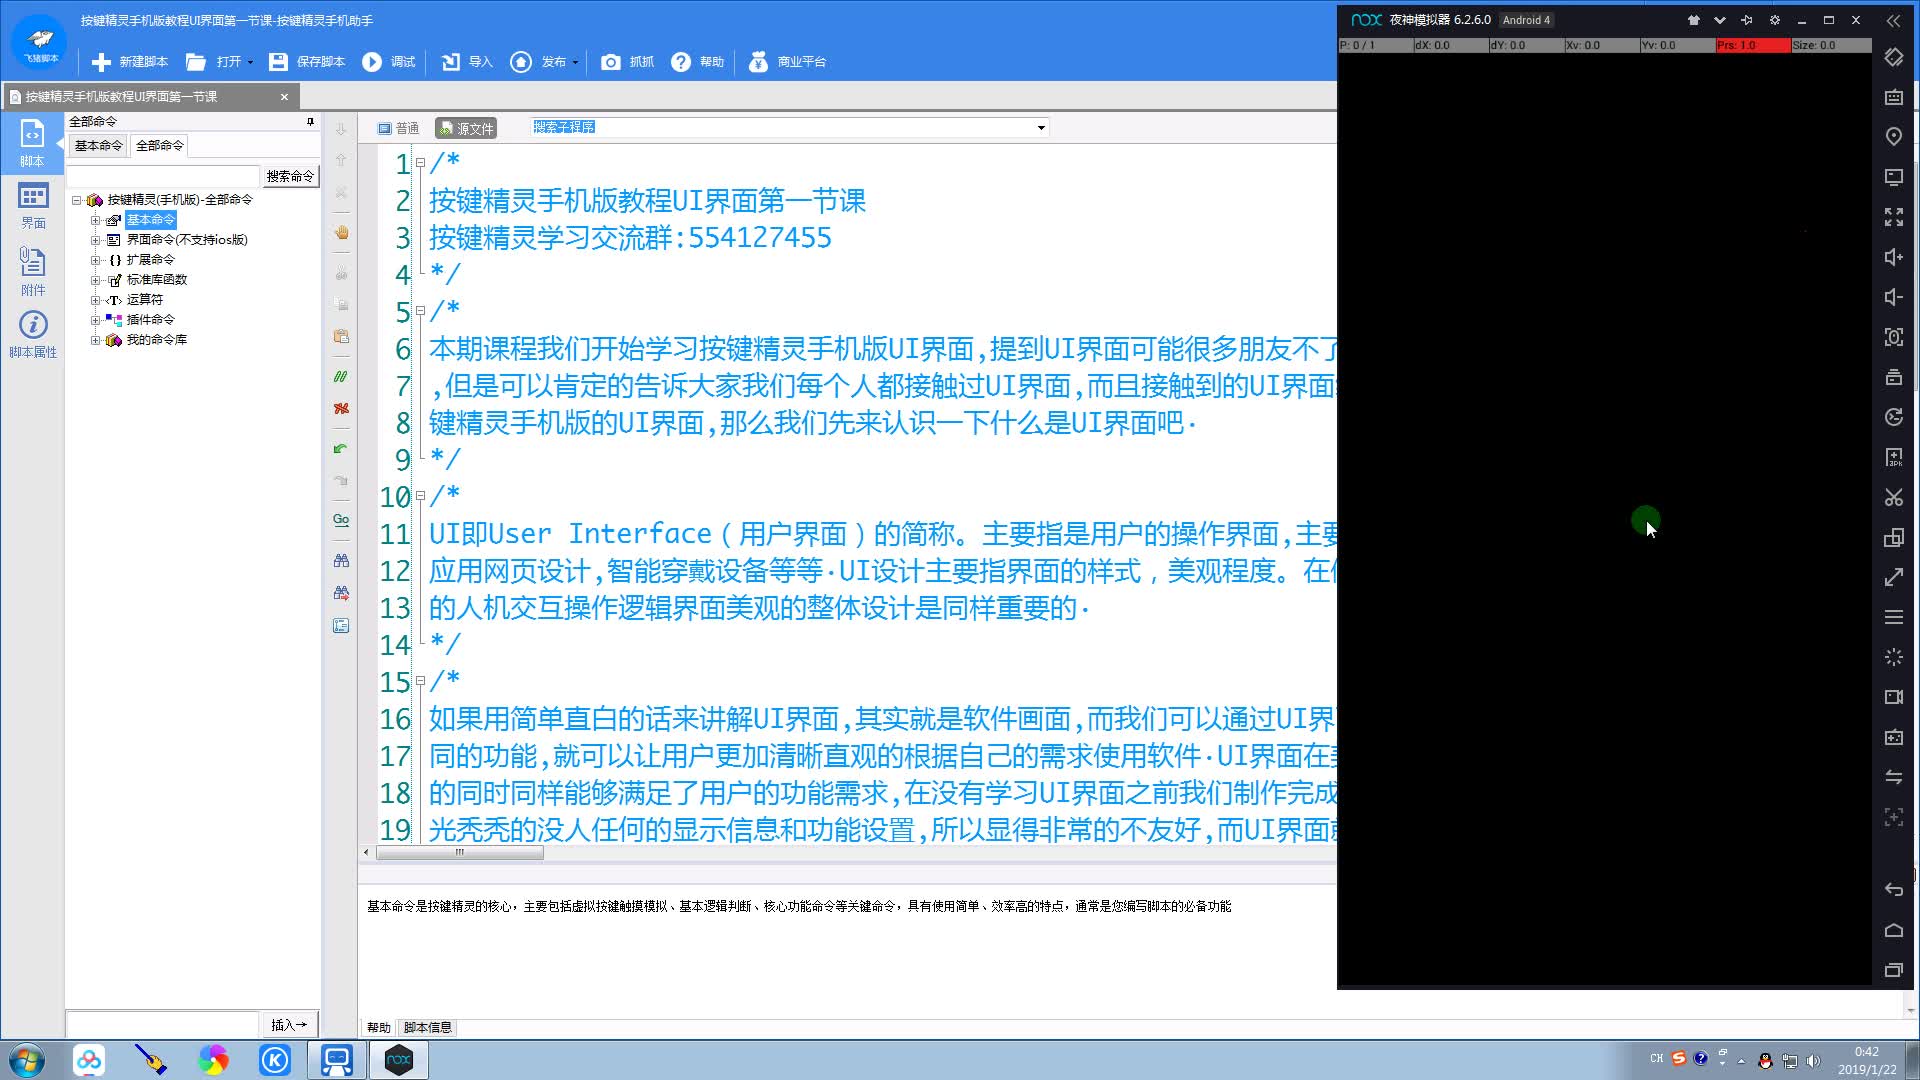Select 我的命令库 tree item
Screen dimensions: 1920x1080
156,340
